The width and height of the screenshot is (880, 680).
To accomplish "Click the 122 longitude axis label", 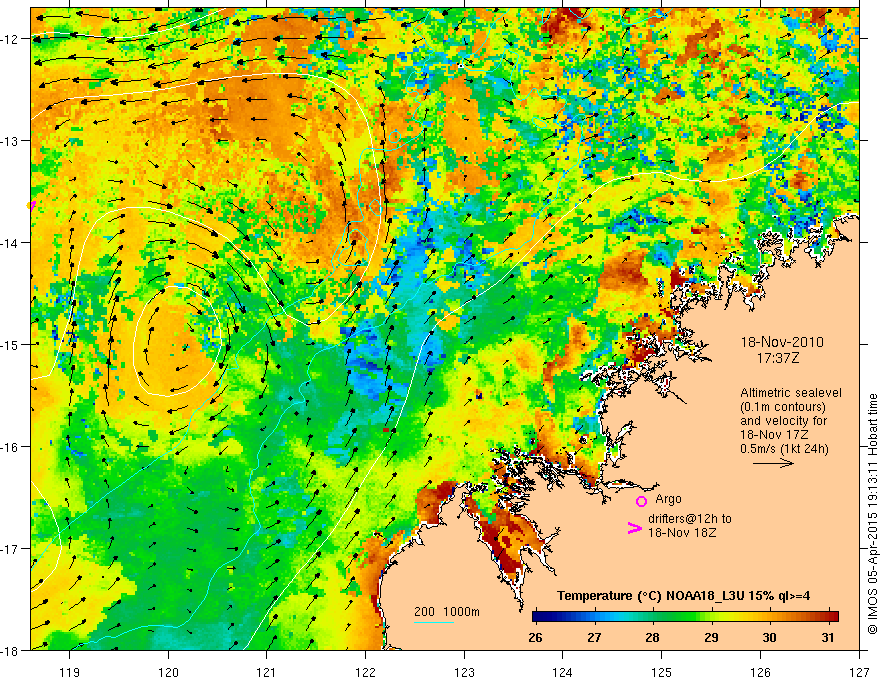I will (365, 672).
